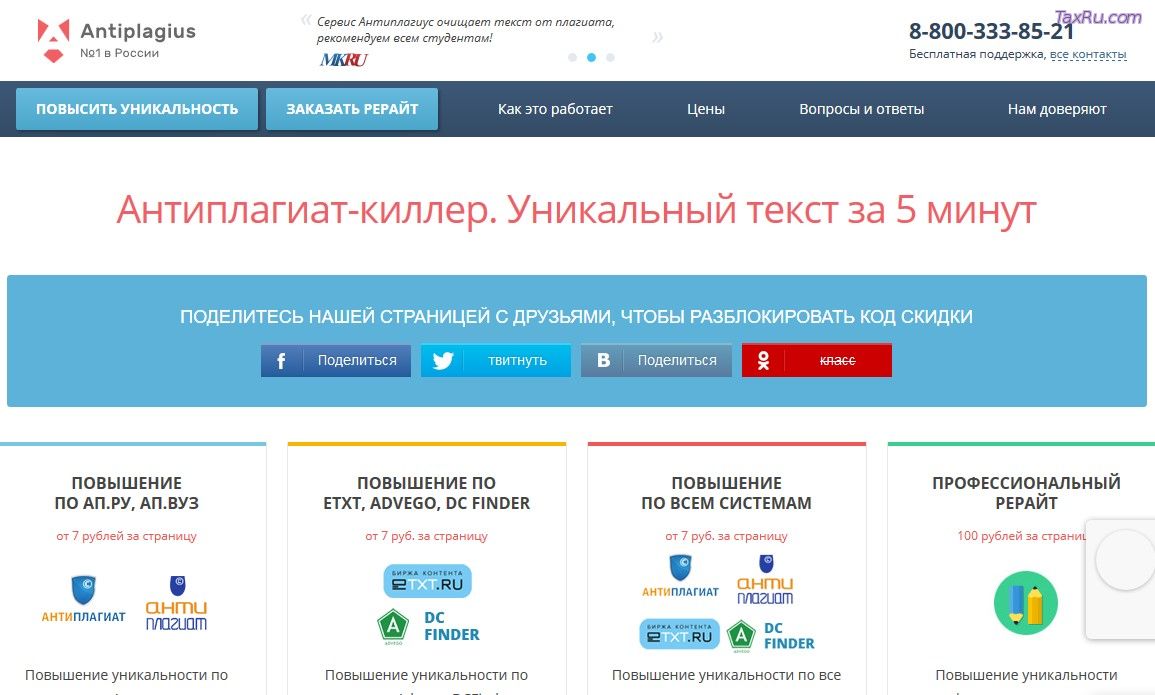Image resolution: width=1155 pixels, height=695 pixels.
Task: Select the first testimonial slider dot
Action: pyautogui.click(x=572, y=58)
